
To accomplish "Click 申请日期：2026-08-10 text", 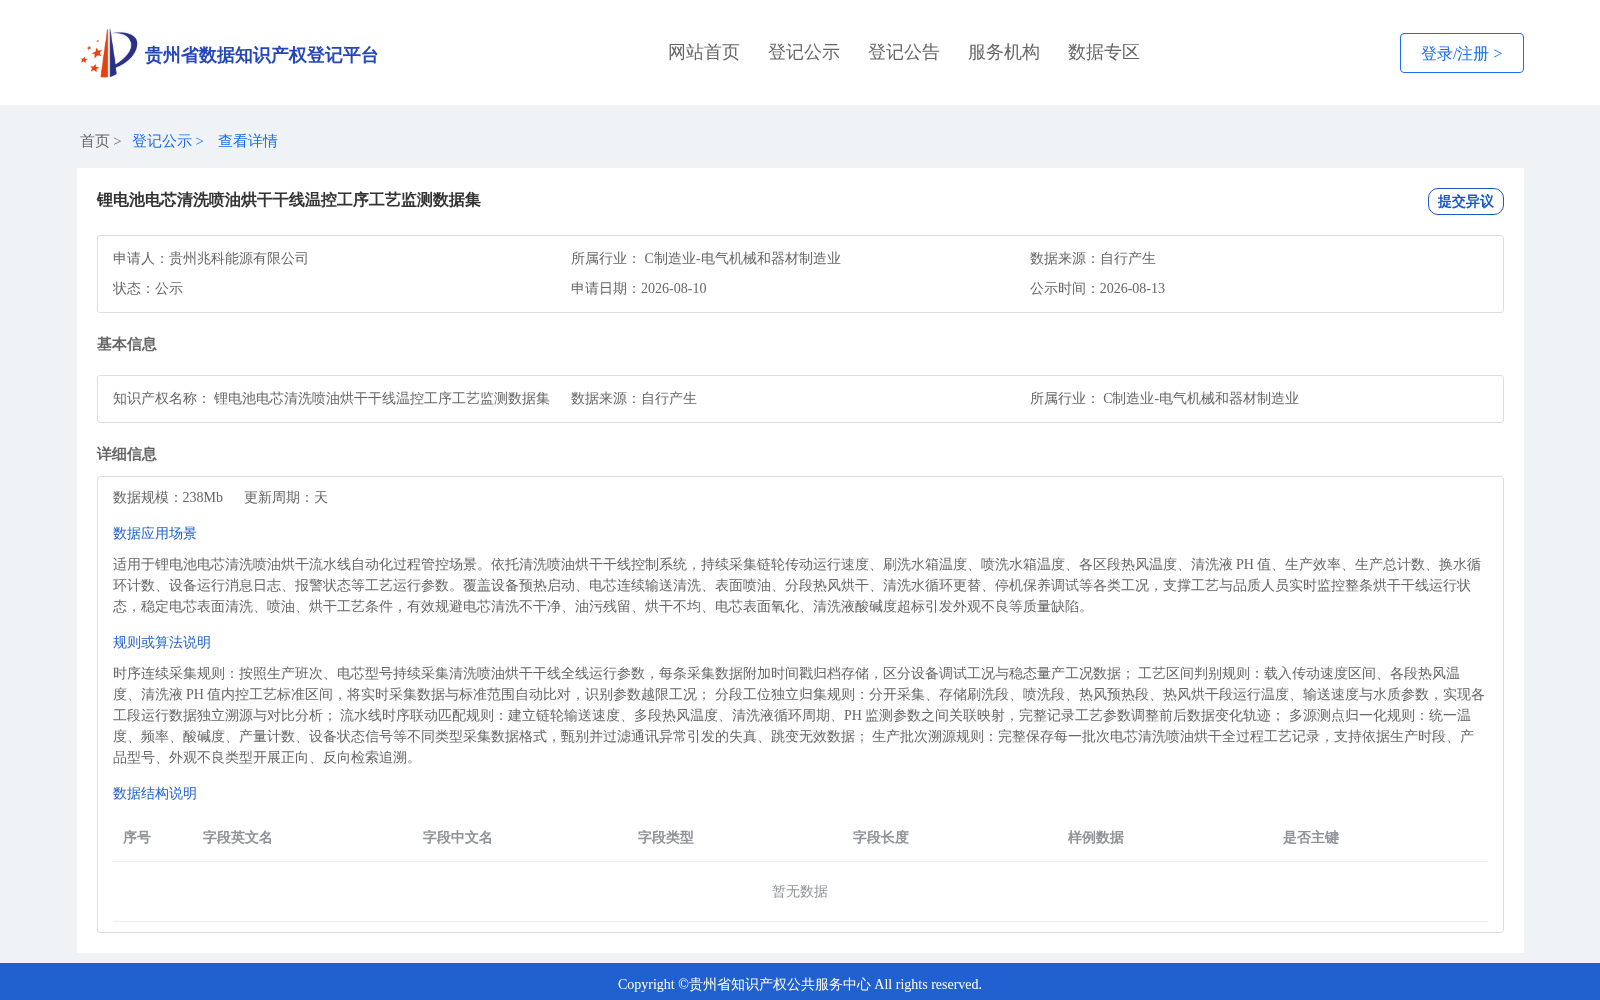I will point(639,288).
